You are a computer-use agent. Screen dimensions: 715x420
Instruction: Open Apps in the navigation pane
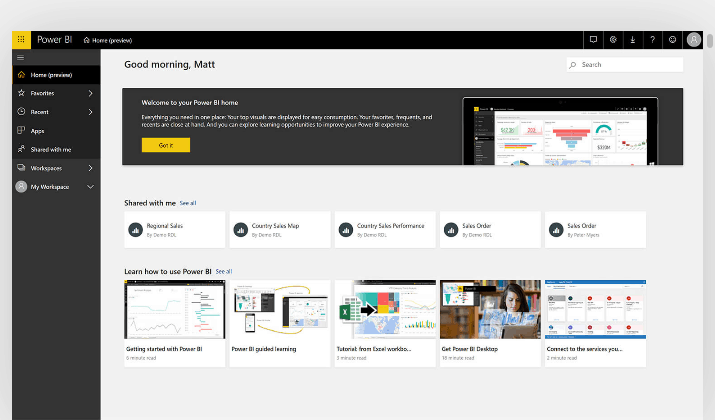56,131
